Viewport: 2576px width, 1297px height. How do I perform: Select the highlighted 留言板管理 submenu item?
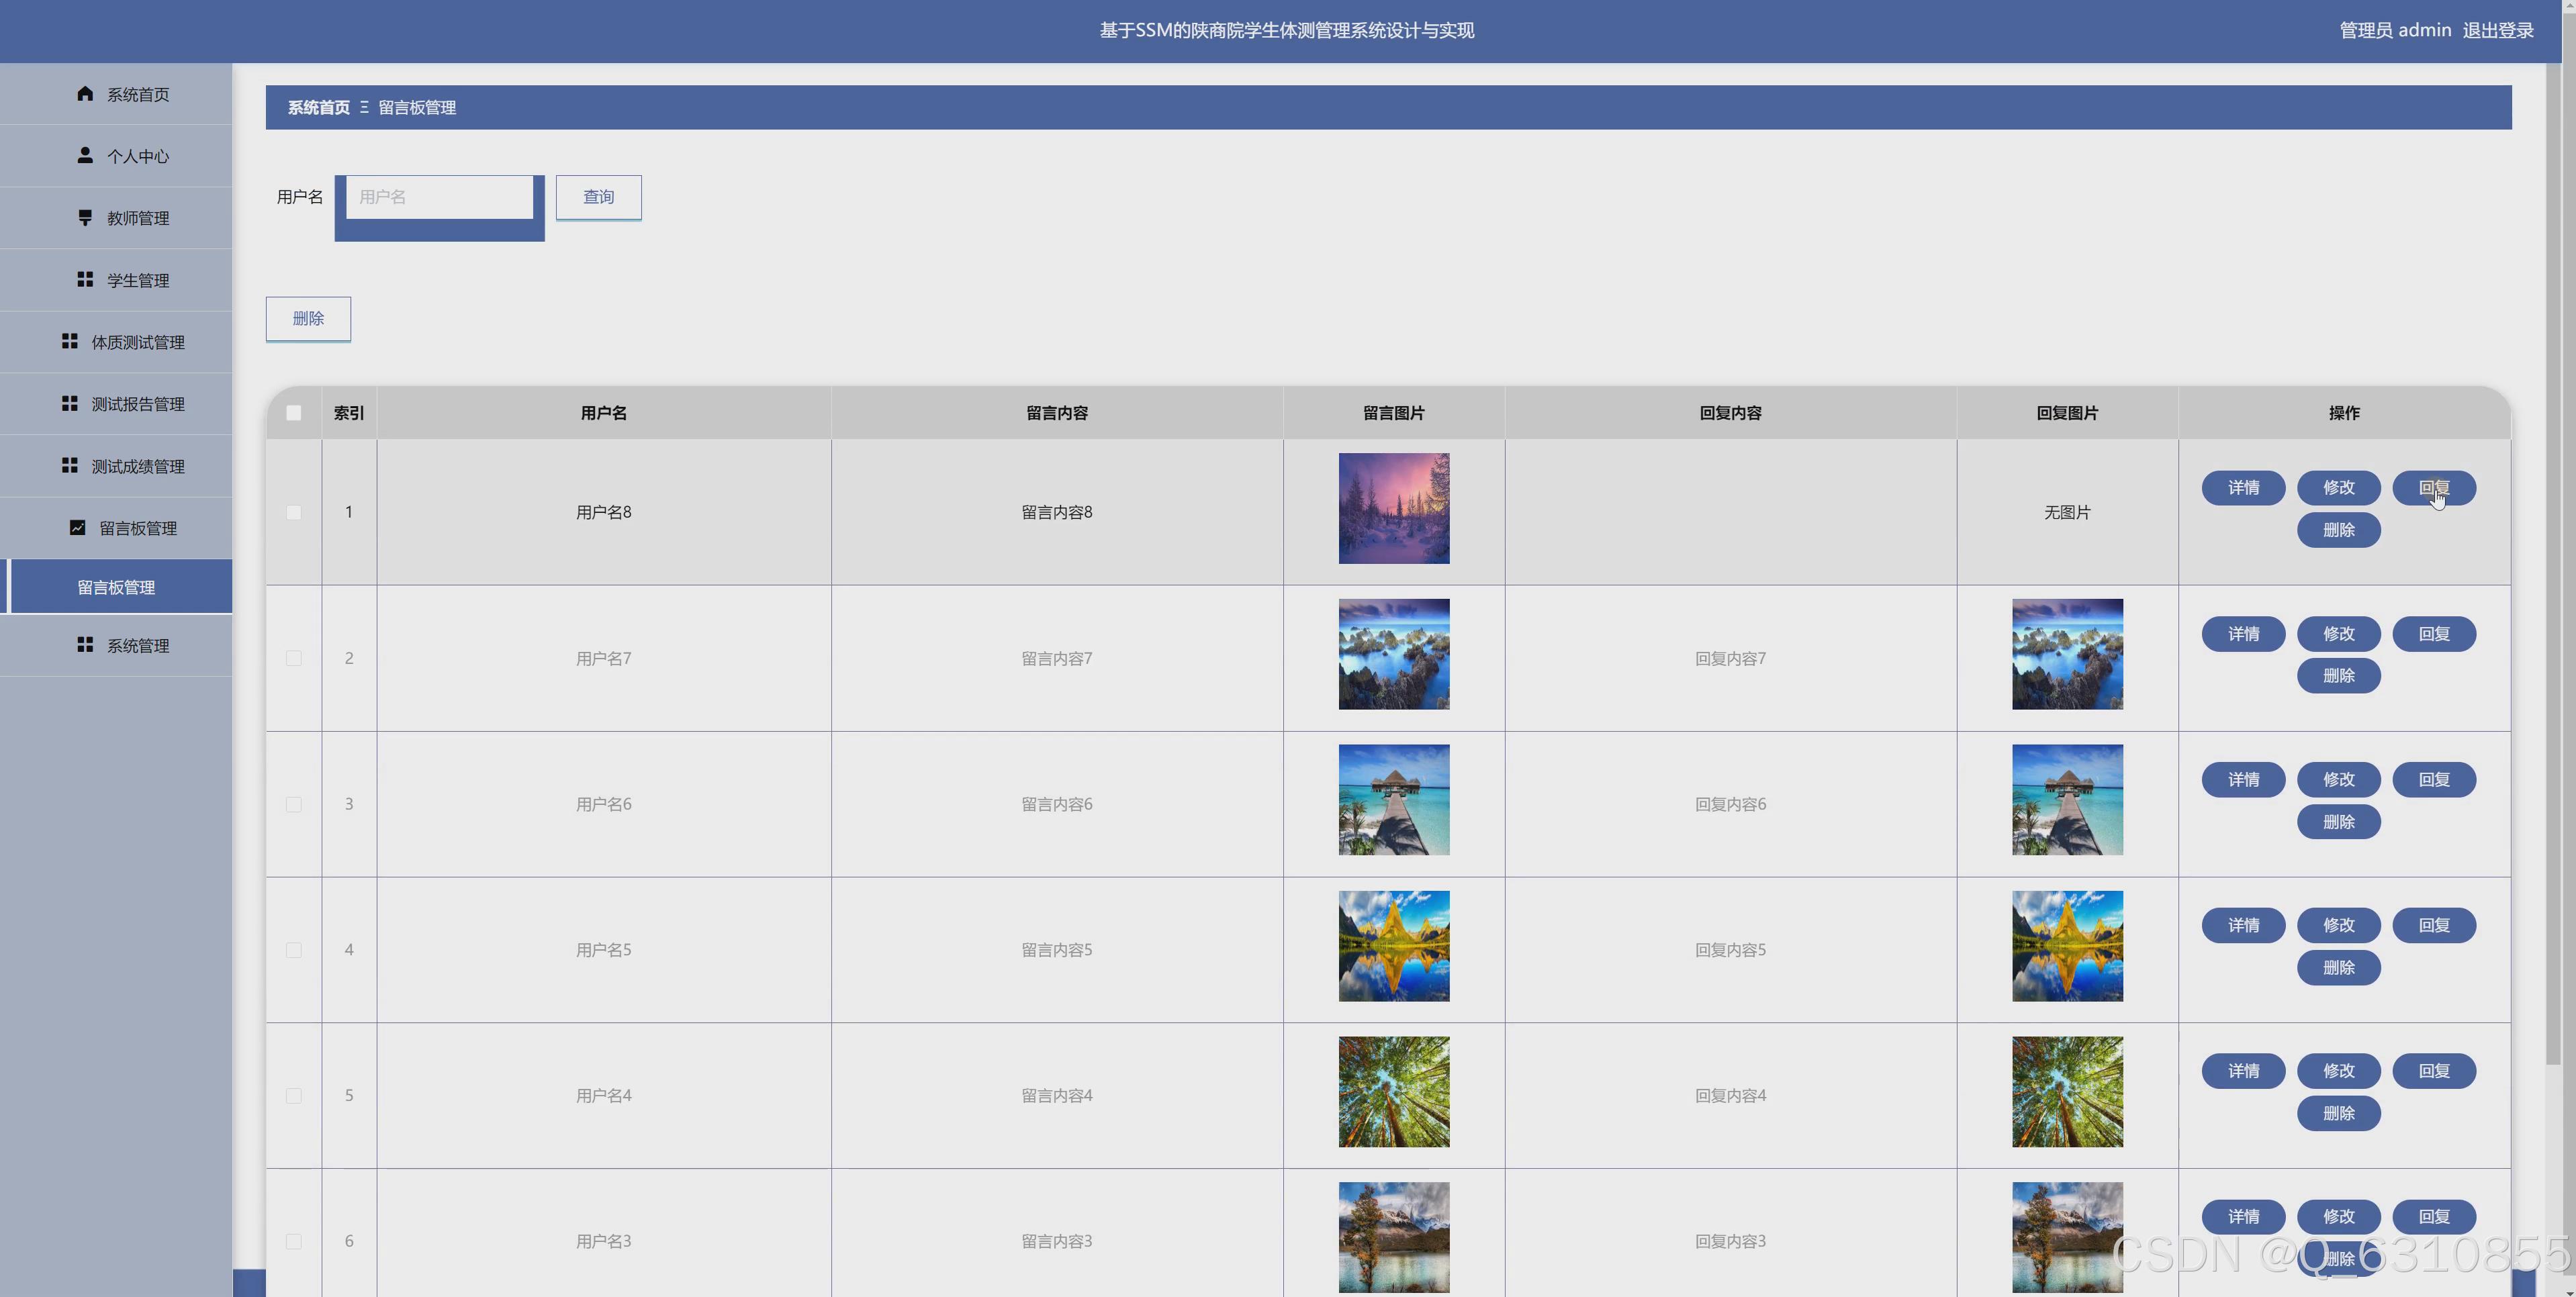tap(117, 587)
